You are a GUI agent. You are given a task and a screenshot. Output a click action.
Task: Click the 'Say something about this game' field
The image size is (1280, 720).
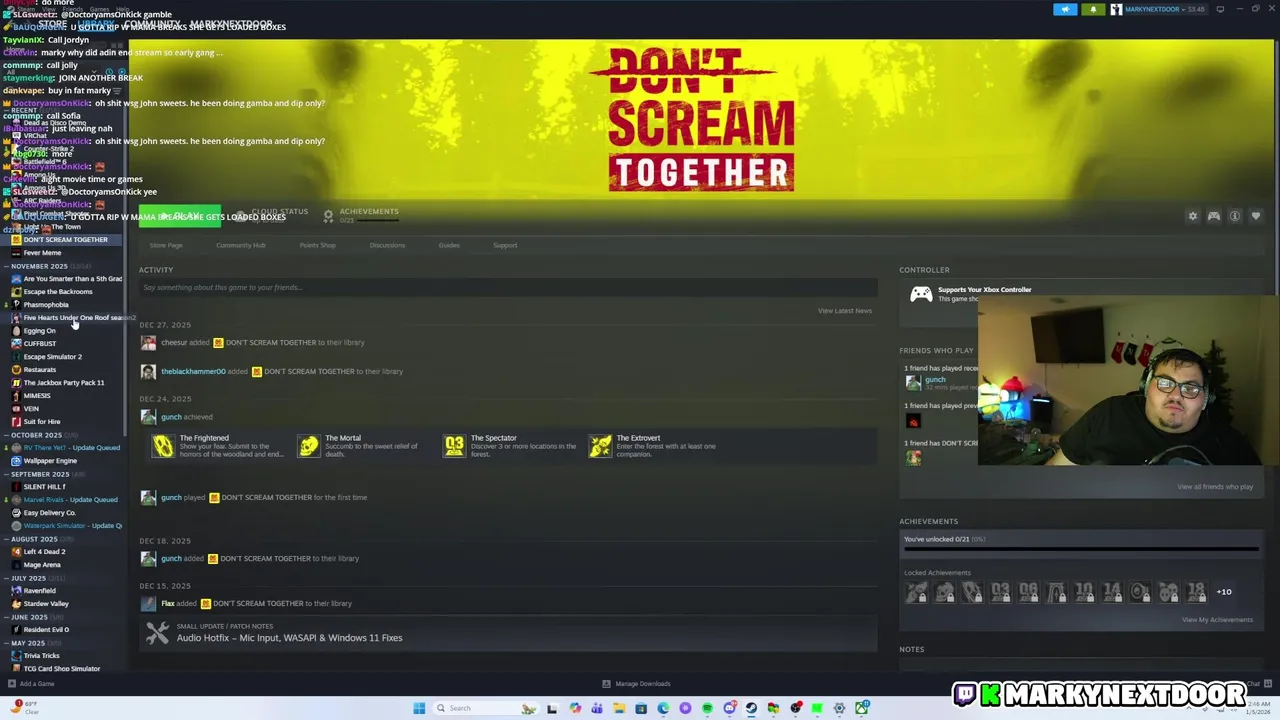(x=508, y=288)
